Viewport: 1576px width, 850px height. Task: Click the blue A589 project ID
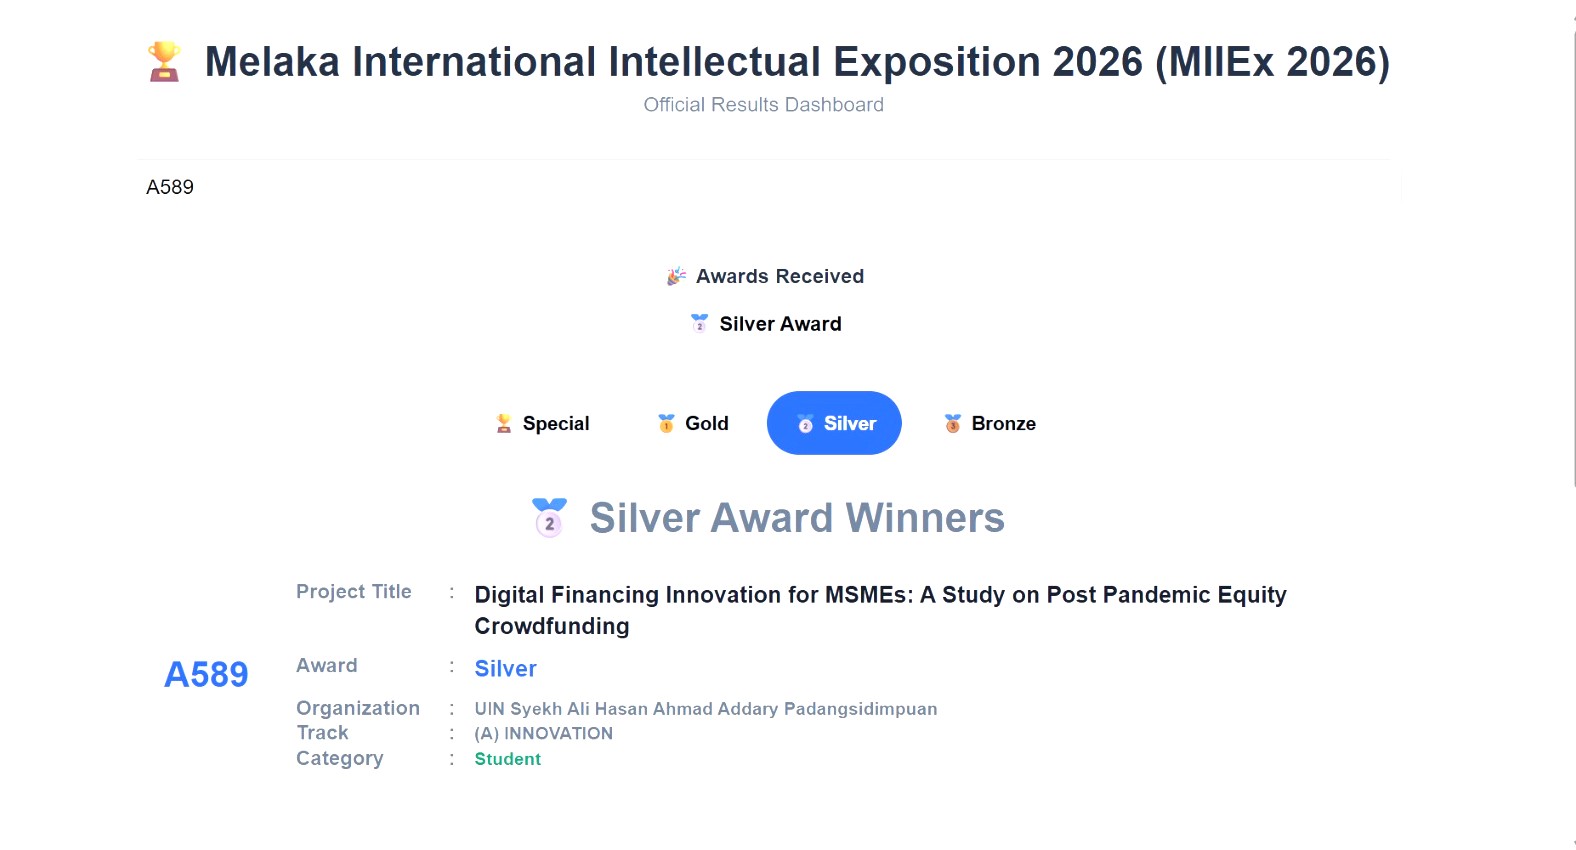(x=206, y=675)
